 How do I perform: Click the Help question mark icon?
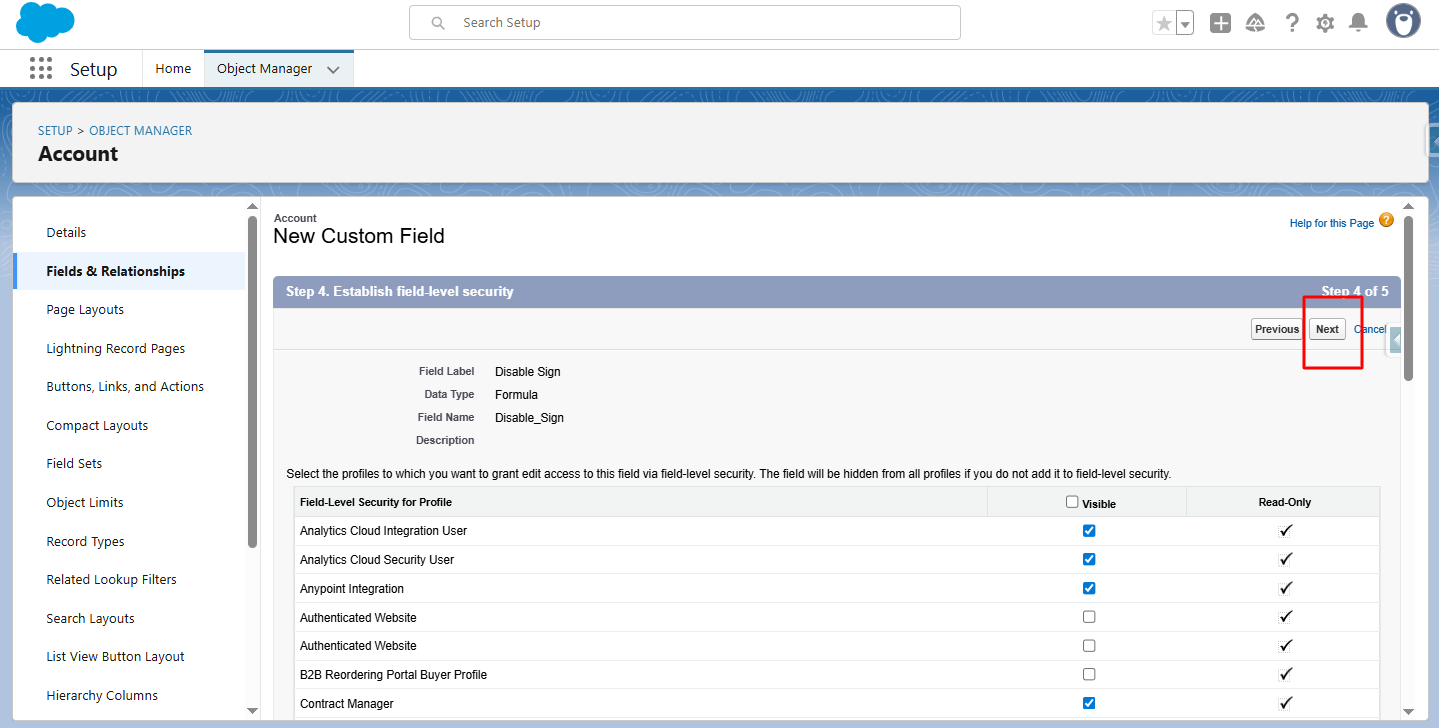pyautogui.click(x=1292, y=23)
